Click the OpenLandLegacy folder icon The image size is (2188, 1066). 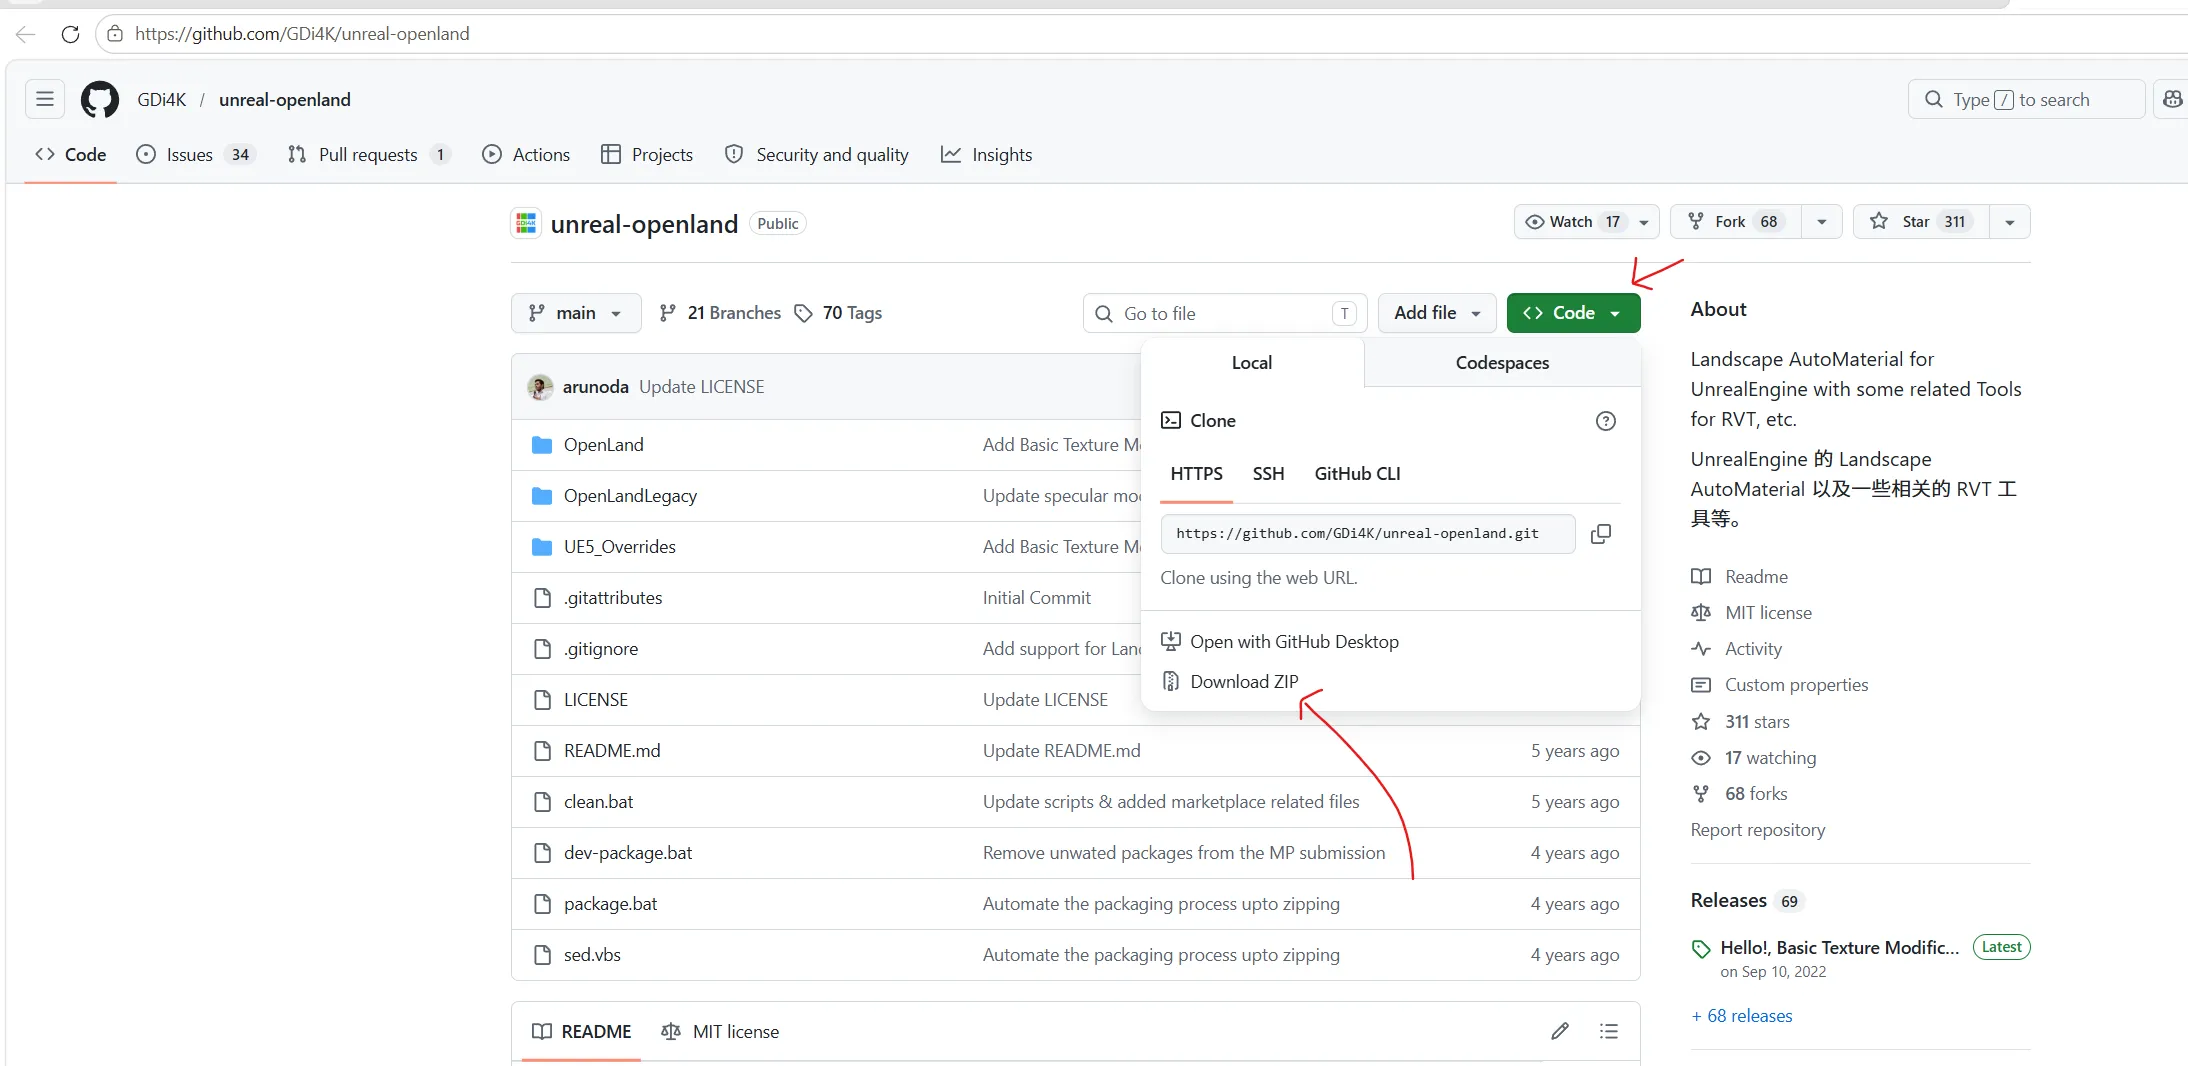pos(542,496)
